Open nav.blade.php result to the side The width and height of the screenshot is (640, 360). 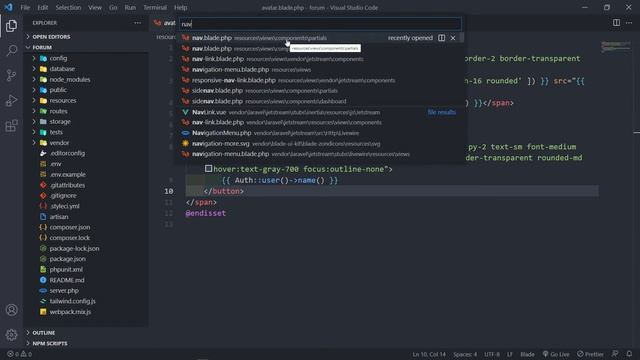[x=441, y=38]
